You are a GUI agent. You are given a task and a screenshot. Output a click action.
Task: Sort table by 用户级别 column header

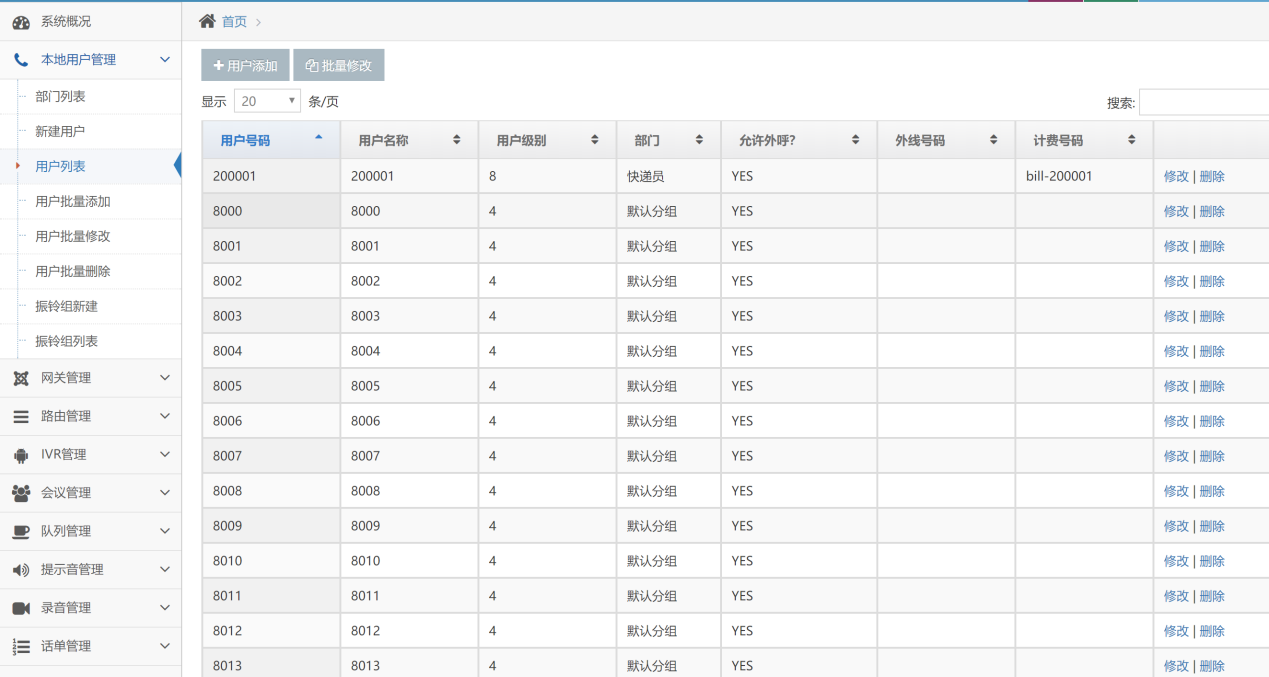[x=547, y=141]
